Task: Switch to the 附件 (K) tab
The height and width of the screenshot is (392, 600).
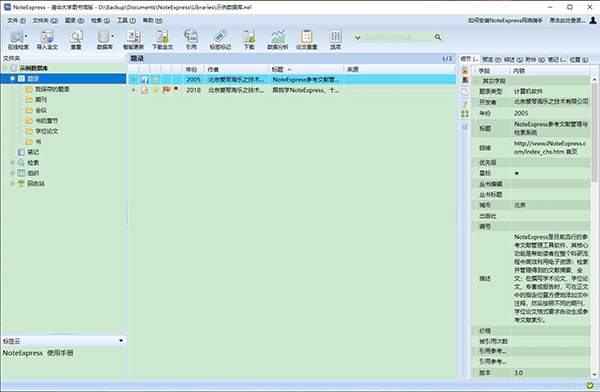Action: 535,60
